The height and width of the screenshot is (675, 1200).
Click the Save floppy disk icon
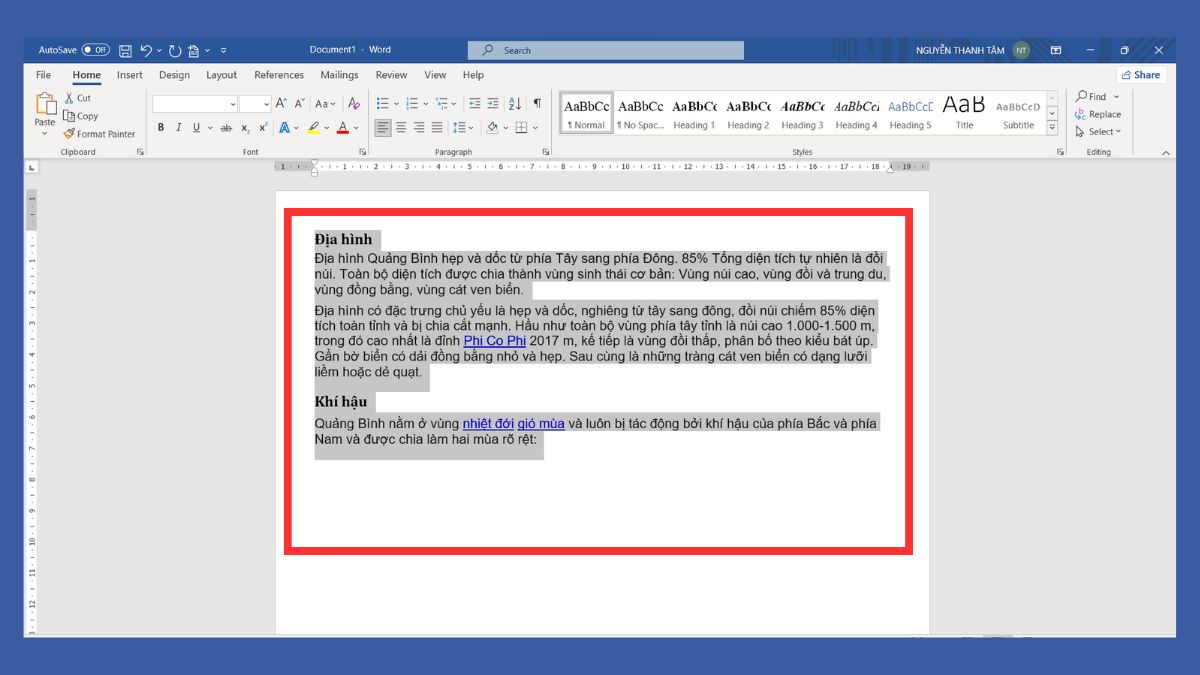point(125,50)
